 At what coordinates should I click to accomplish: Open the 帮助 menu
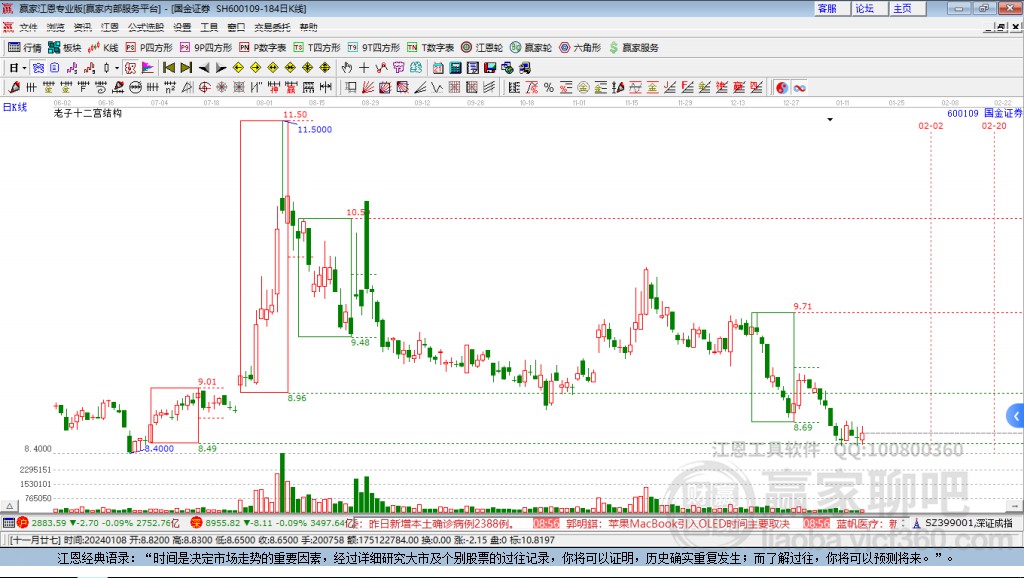[x=308, y=27]
